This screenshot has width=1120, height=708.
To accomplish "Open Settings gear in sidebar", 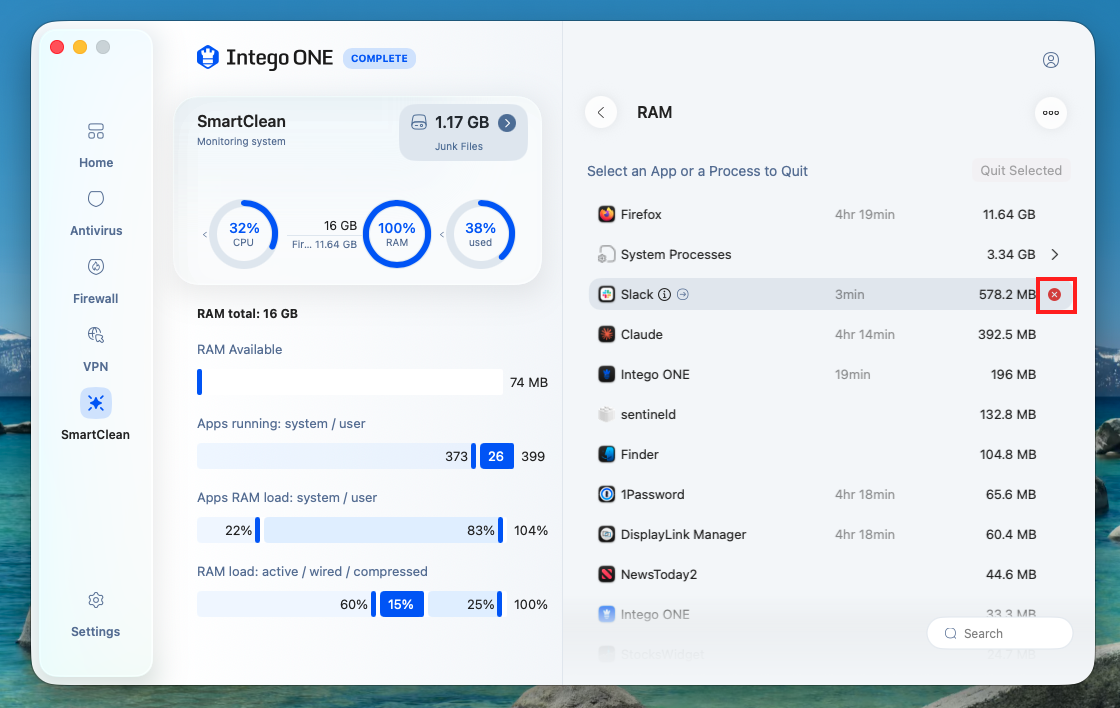I will (x=96, y=614).
